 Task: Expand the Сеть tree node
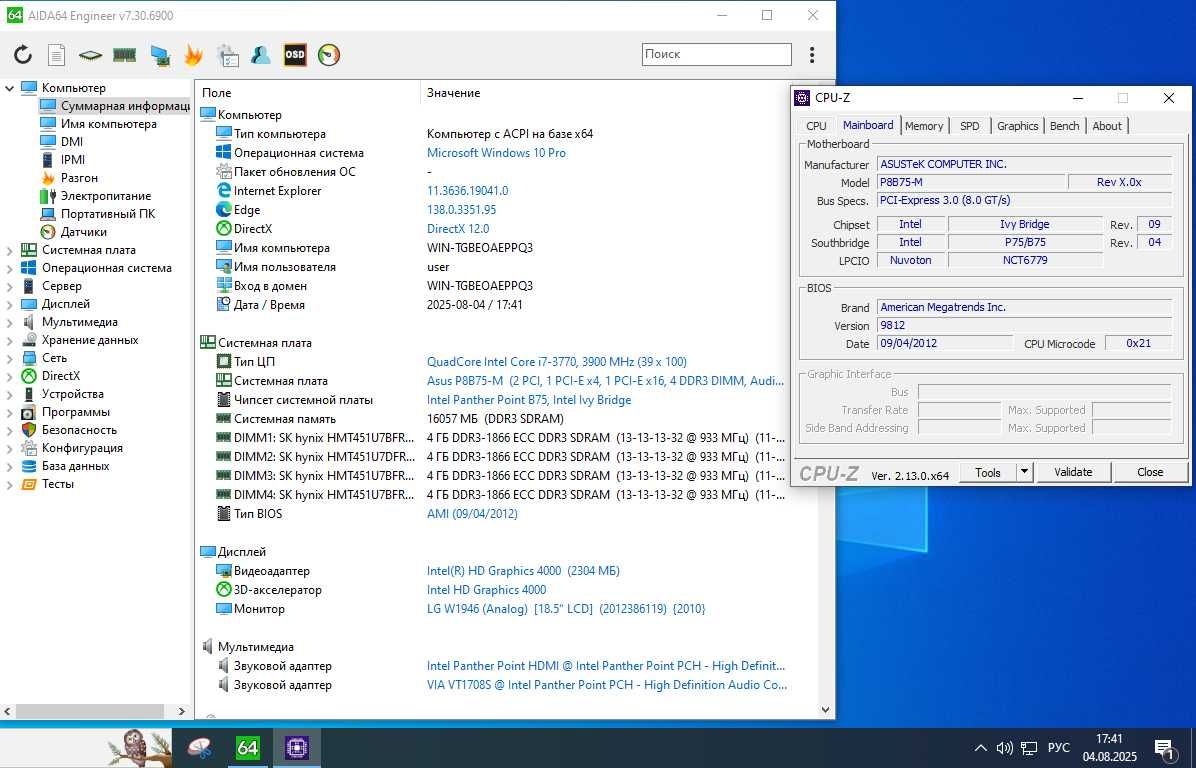[x=10, y=358]
